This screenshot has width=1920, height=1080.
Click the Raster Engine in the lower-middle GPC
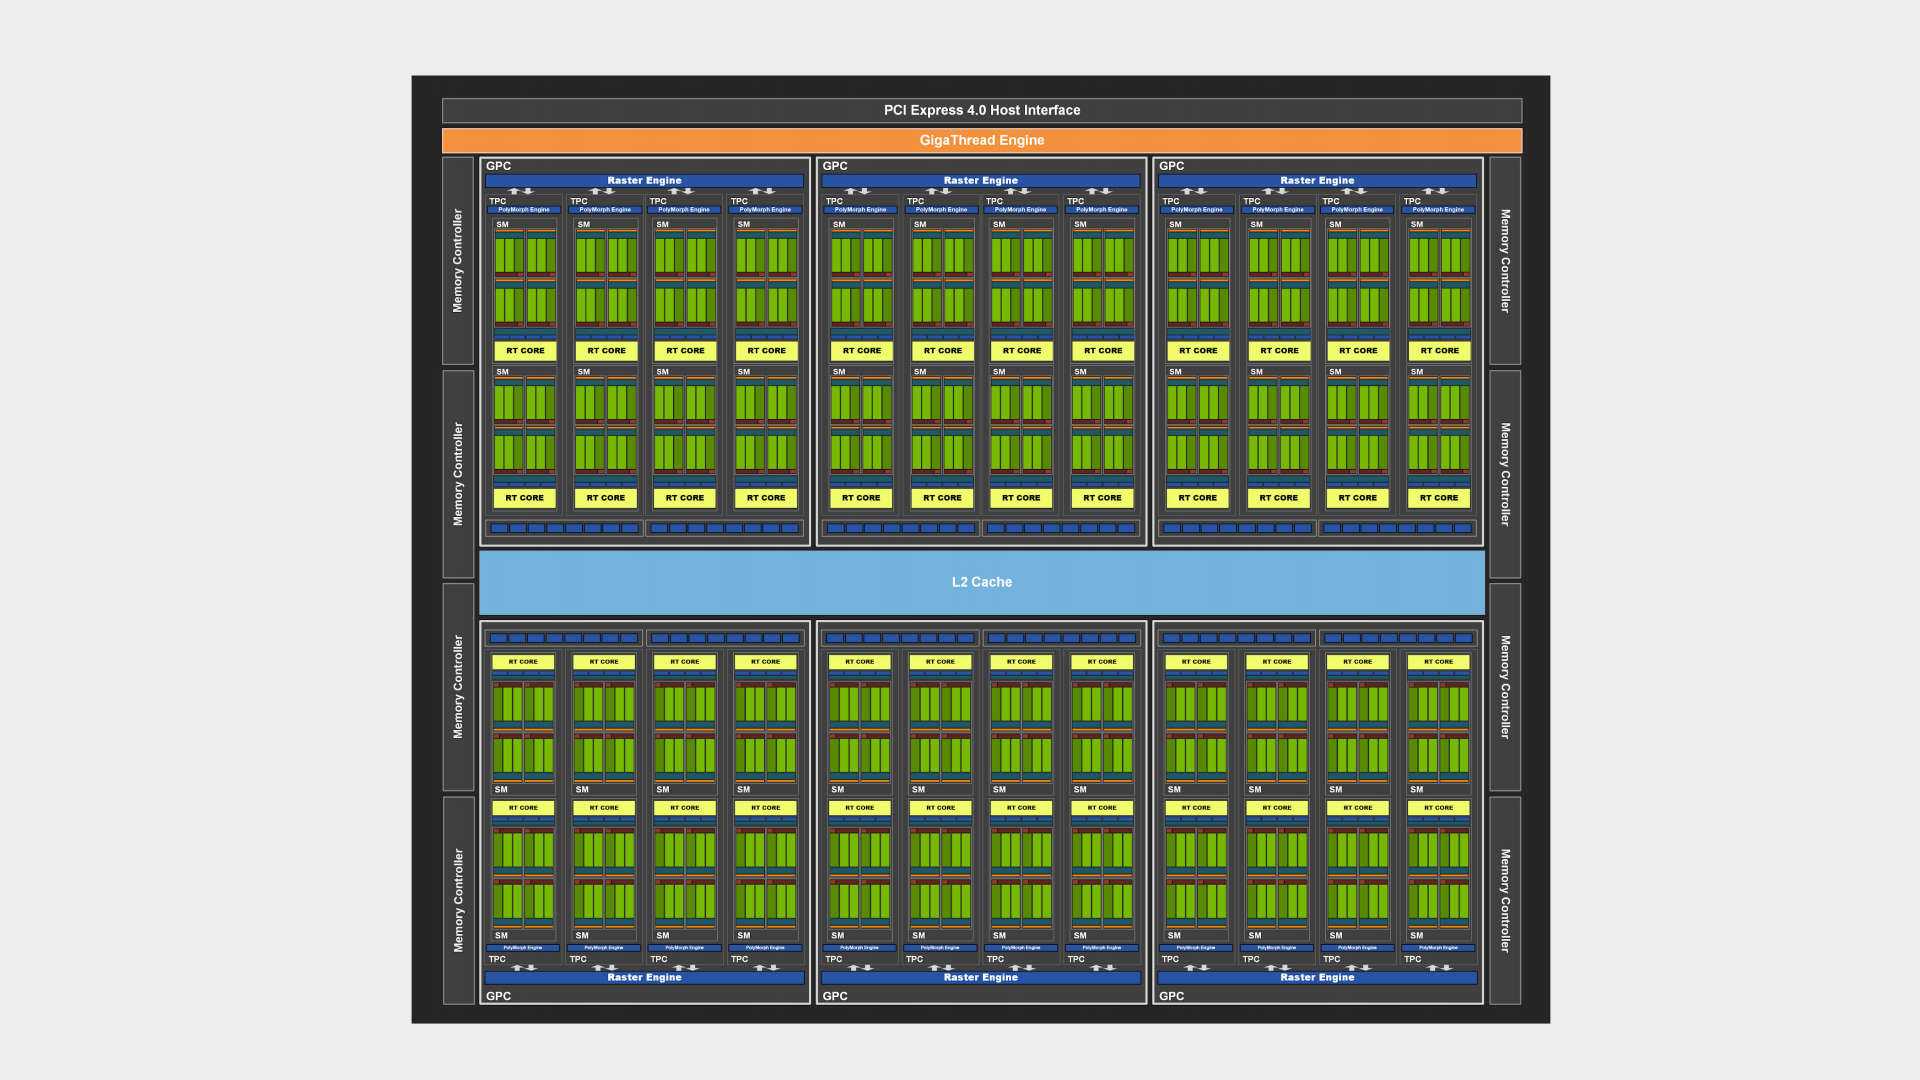pyautogui.click(x=980, y=977)
